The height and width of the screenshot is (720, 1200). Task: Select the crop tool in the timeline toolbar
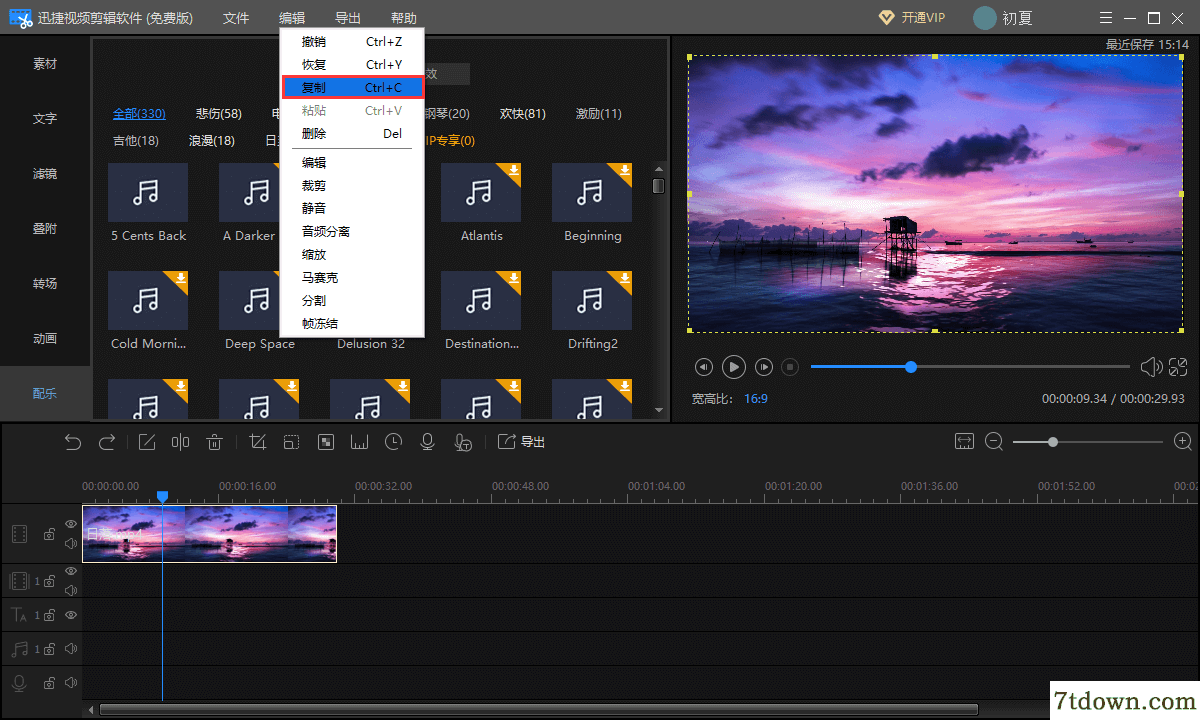point(258,442)
